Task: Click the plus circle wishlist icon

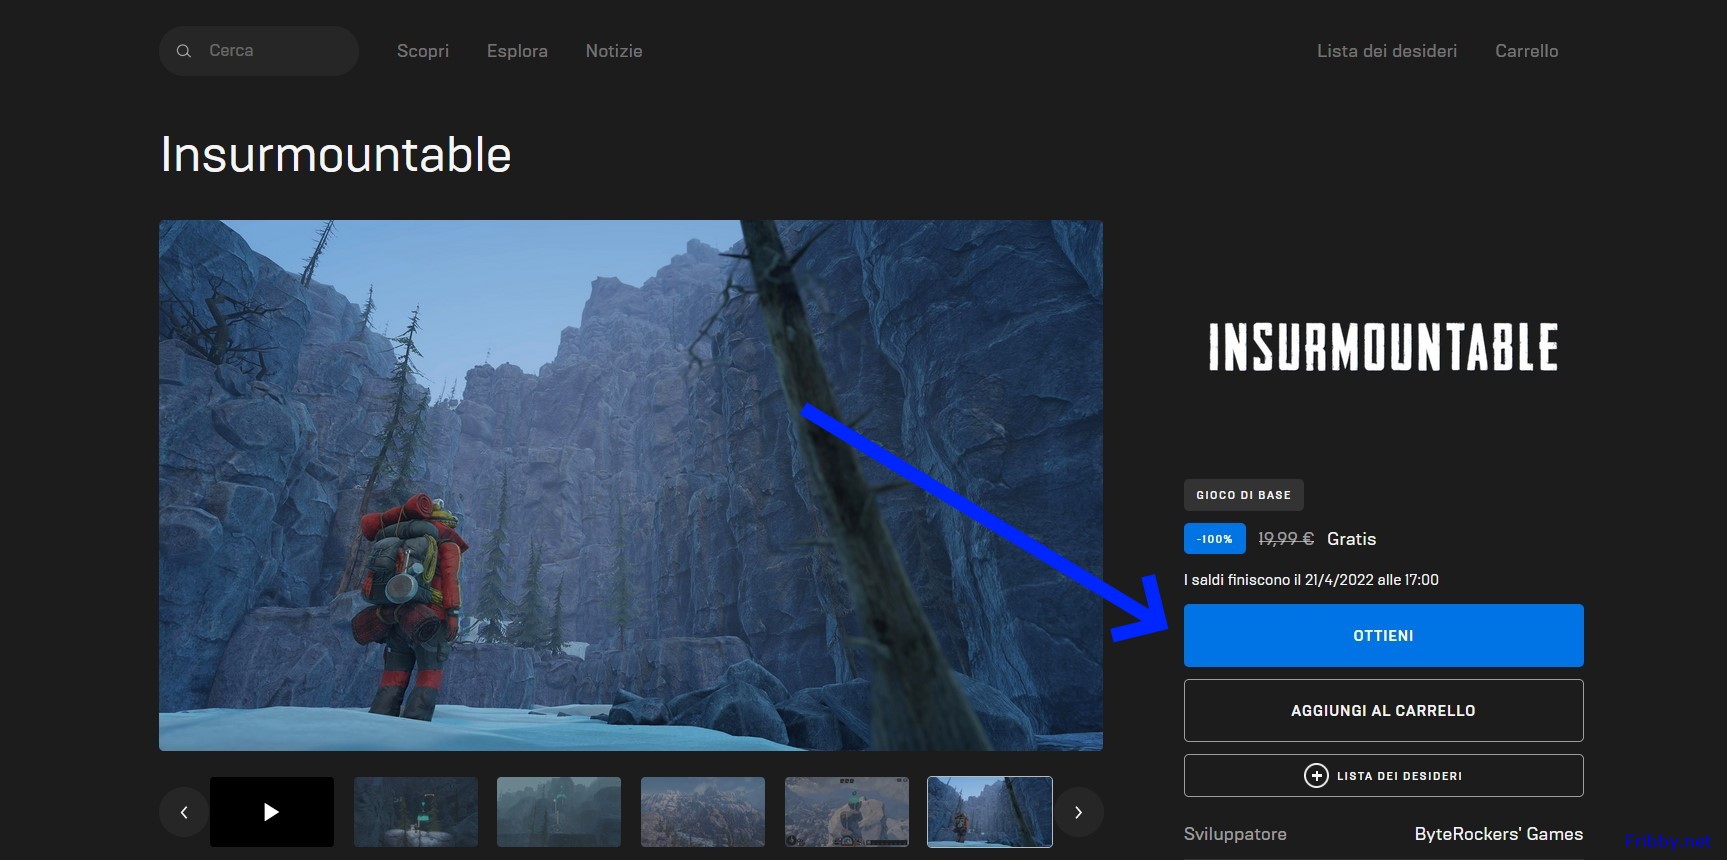Action: point(1316,776)
